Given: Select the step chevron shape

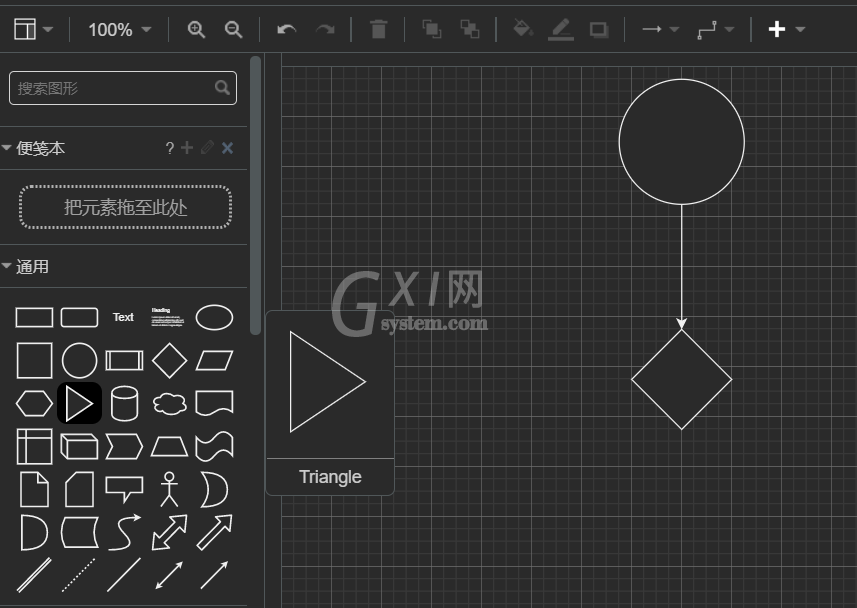Looking at the screenshot, I should [124, 447].
